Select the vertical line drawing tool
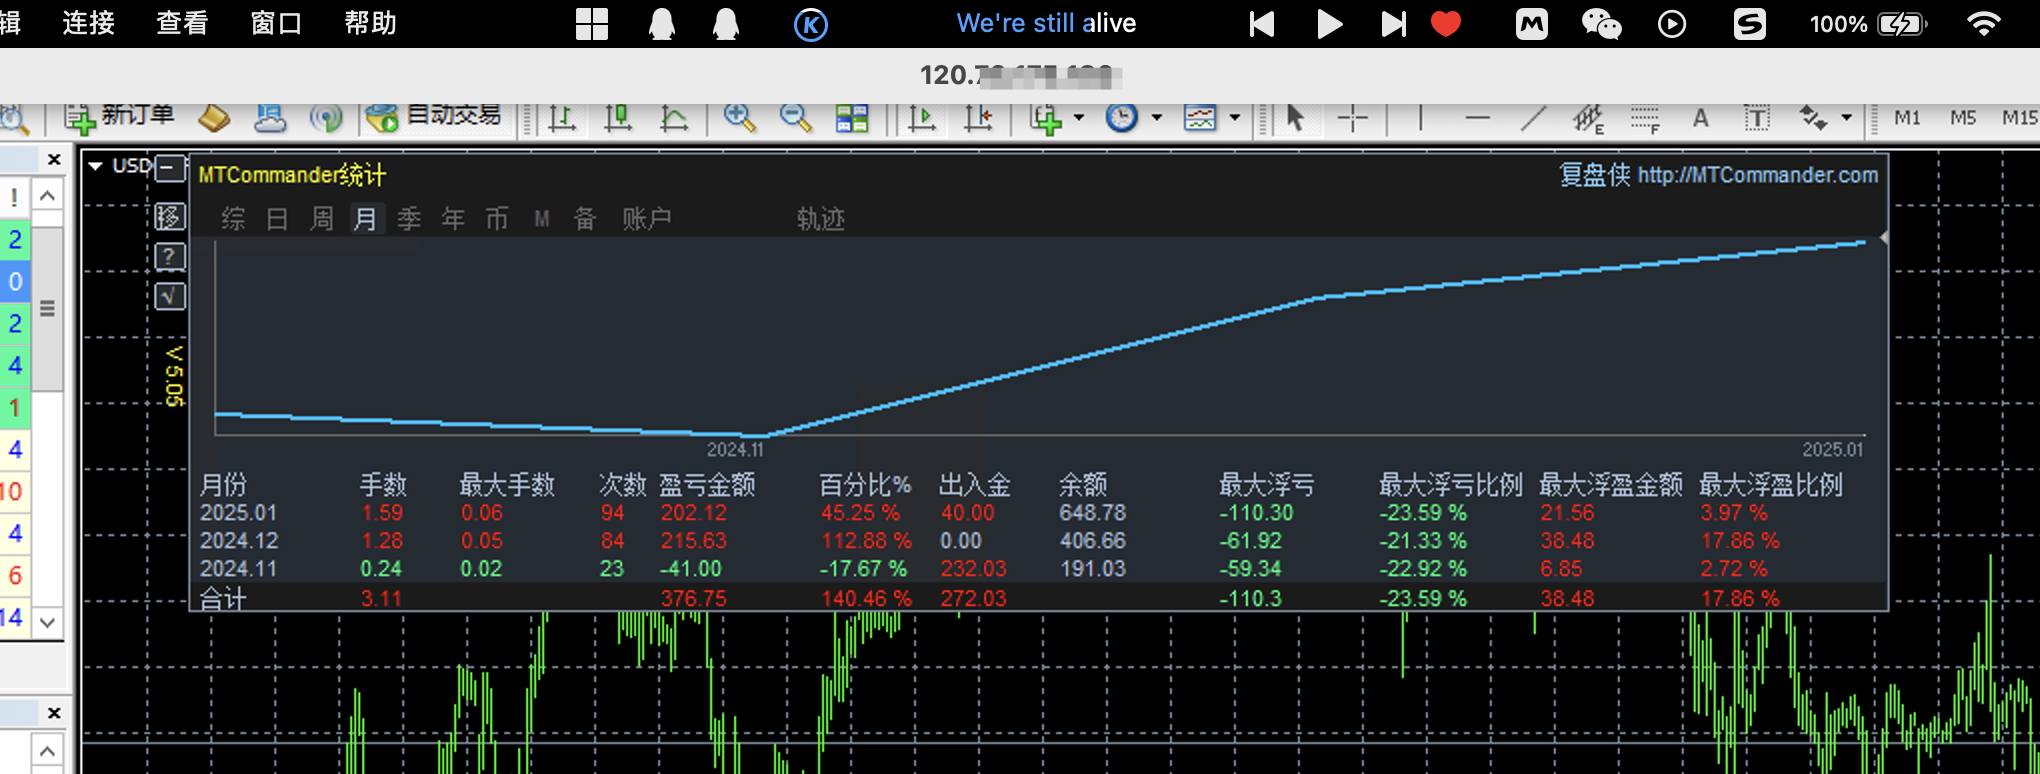The height and width of the screenshot is (774, 2040). click(x=1420, y=118)
